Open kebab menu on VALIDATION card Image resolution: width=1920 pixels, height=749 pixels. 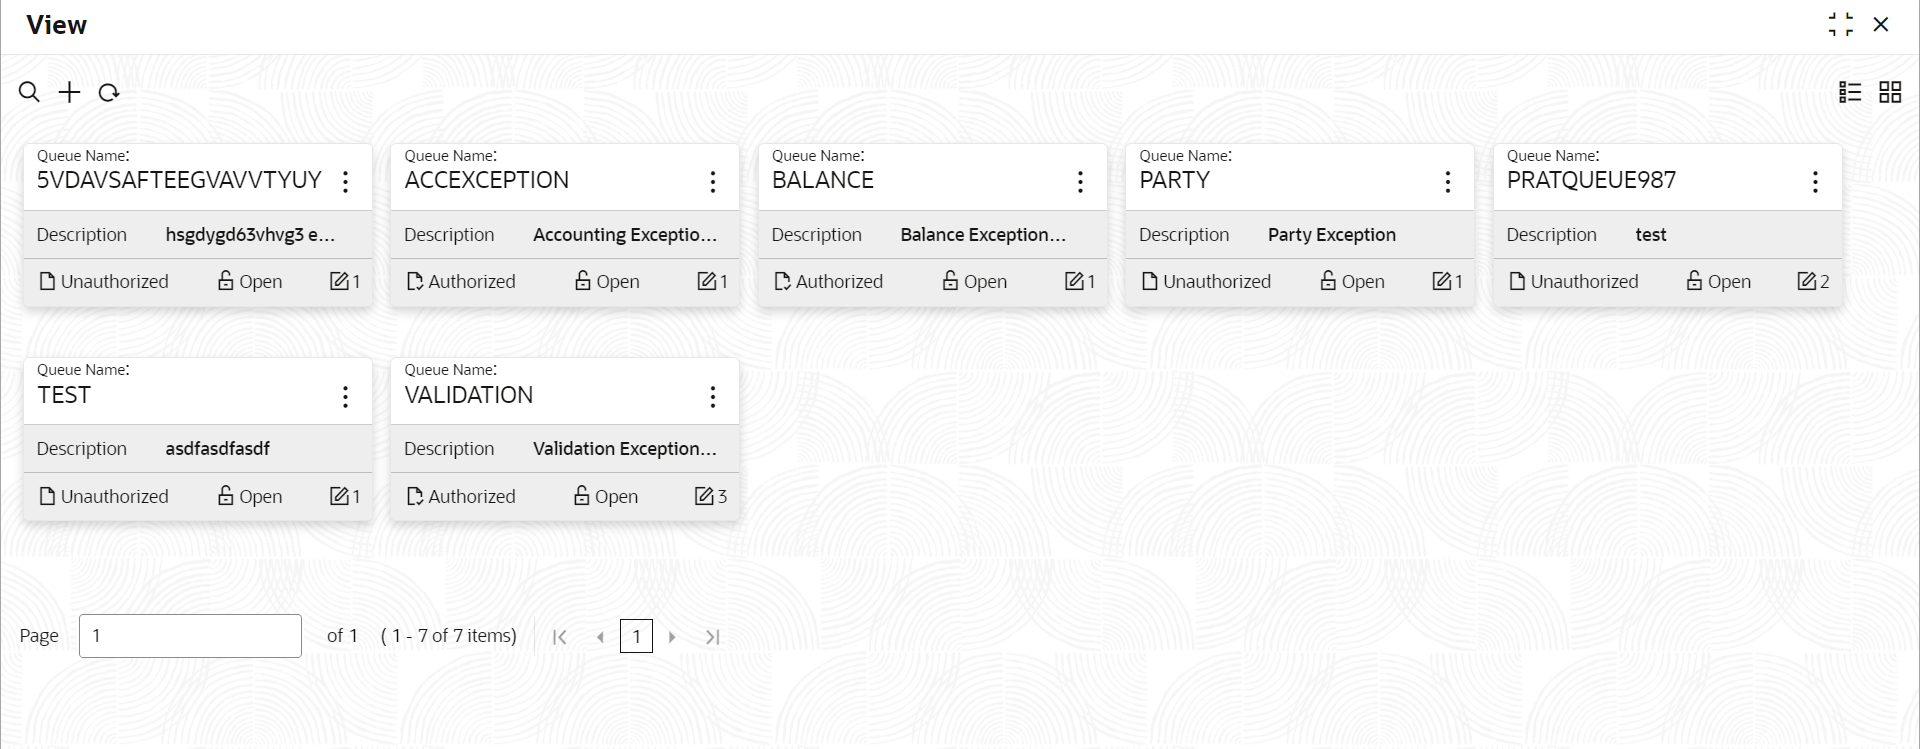[712, 397]
